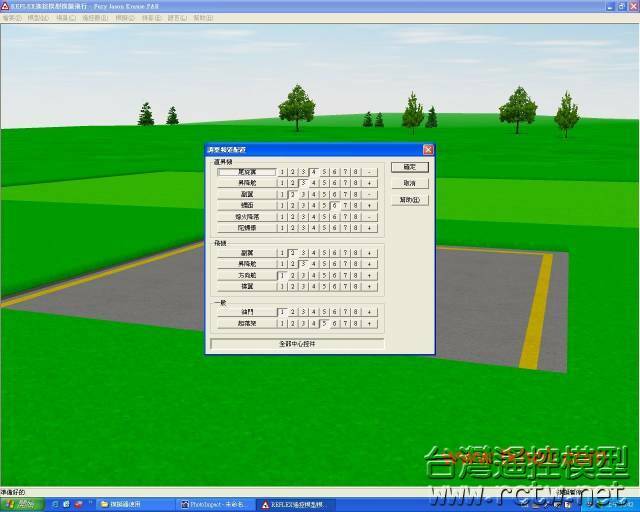This screenshot has height=512, width=640.
Task: Toggle reverse sign for 尾旋翼 row
Action: click(x=369, y=172)
